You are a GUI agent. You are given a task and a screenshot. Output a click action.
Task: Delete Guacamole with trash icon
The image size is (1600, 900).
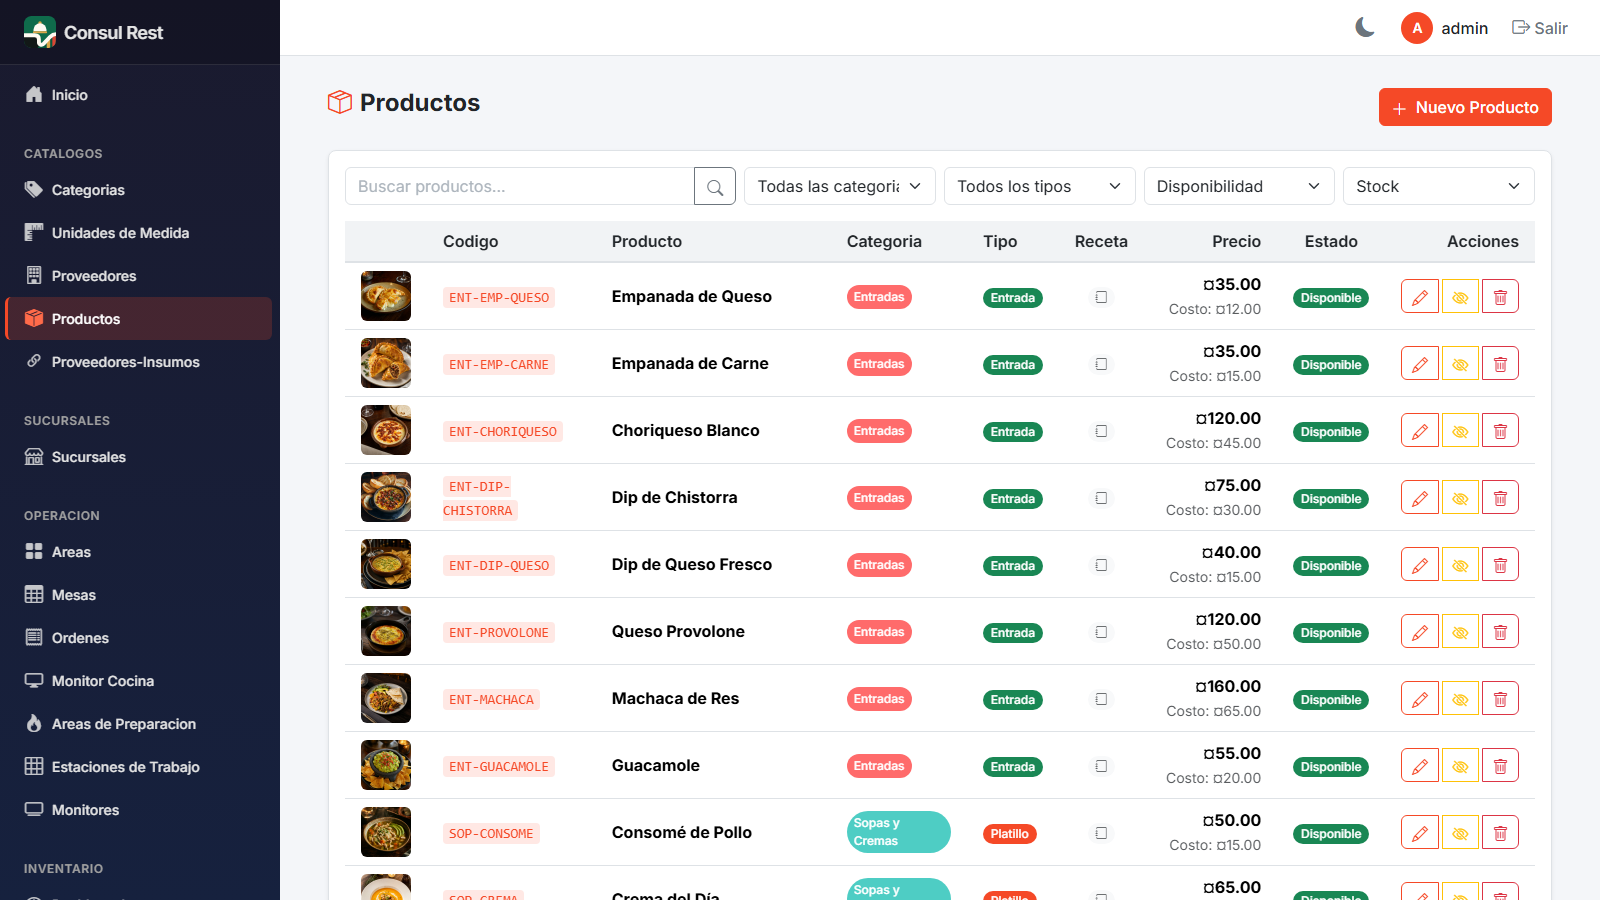click(1500, 766)
